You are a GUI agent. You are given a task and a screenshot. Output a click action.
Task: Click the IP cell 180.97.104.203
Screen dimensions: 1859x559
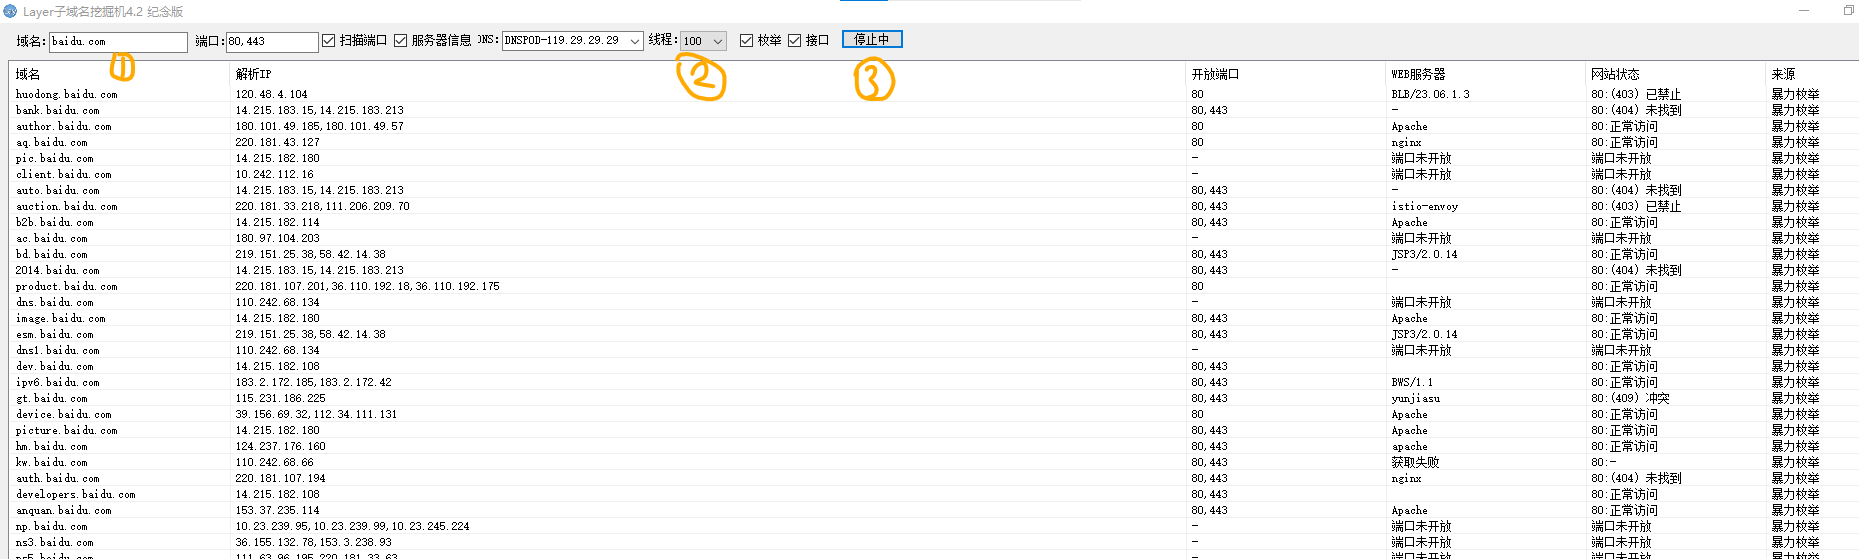[277, 238]
